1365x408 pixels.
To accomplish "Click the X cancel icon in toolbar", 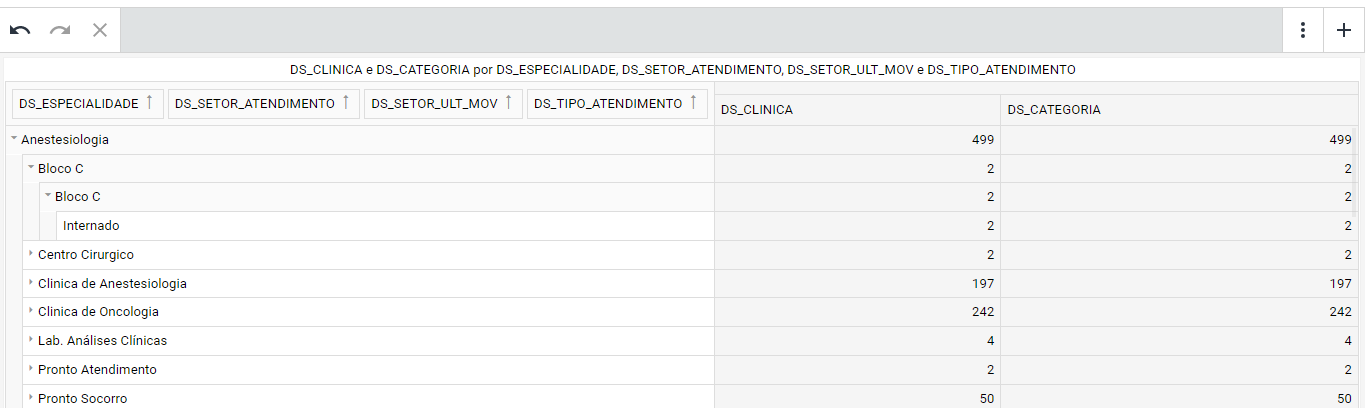I will [100, 30].
